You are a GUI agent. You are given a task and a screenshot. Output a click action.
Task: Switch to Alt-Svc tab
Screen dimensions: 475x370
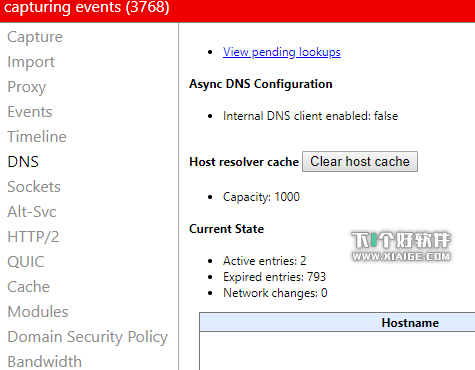point(32,212)
